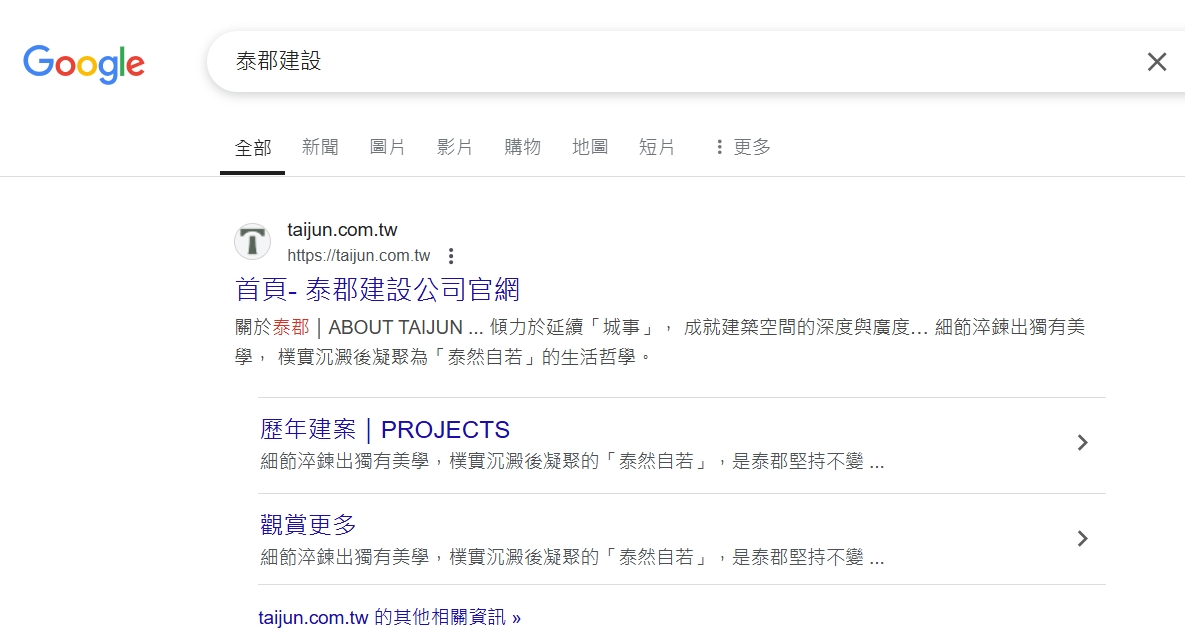Click the https://taijun.com.tw URL text

click(x=359, y=256)
